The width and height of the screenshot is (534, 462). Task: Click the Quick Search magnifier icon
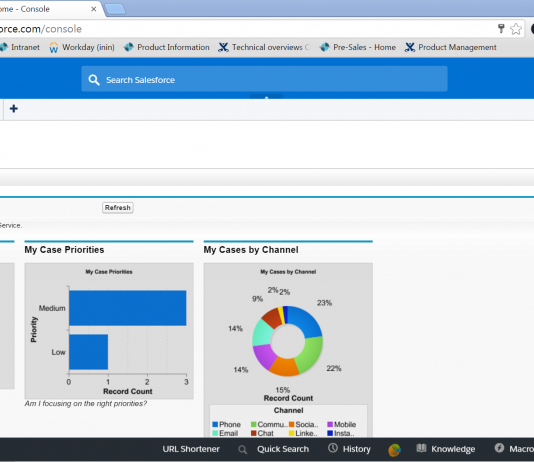coord(242,450)
